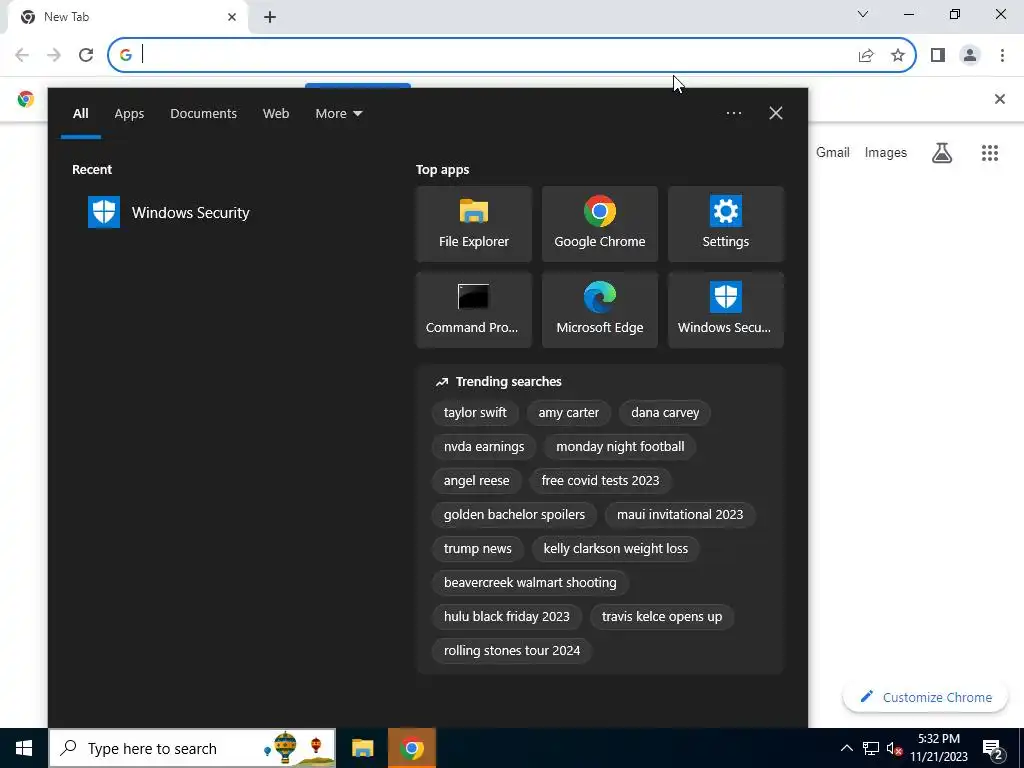Search trending 'travis kelce opens up'
Image resolution: width=1024 pixels, height=768 pixels.
click(x=662, y=616)
